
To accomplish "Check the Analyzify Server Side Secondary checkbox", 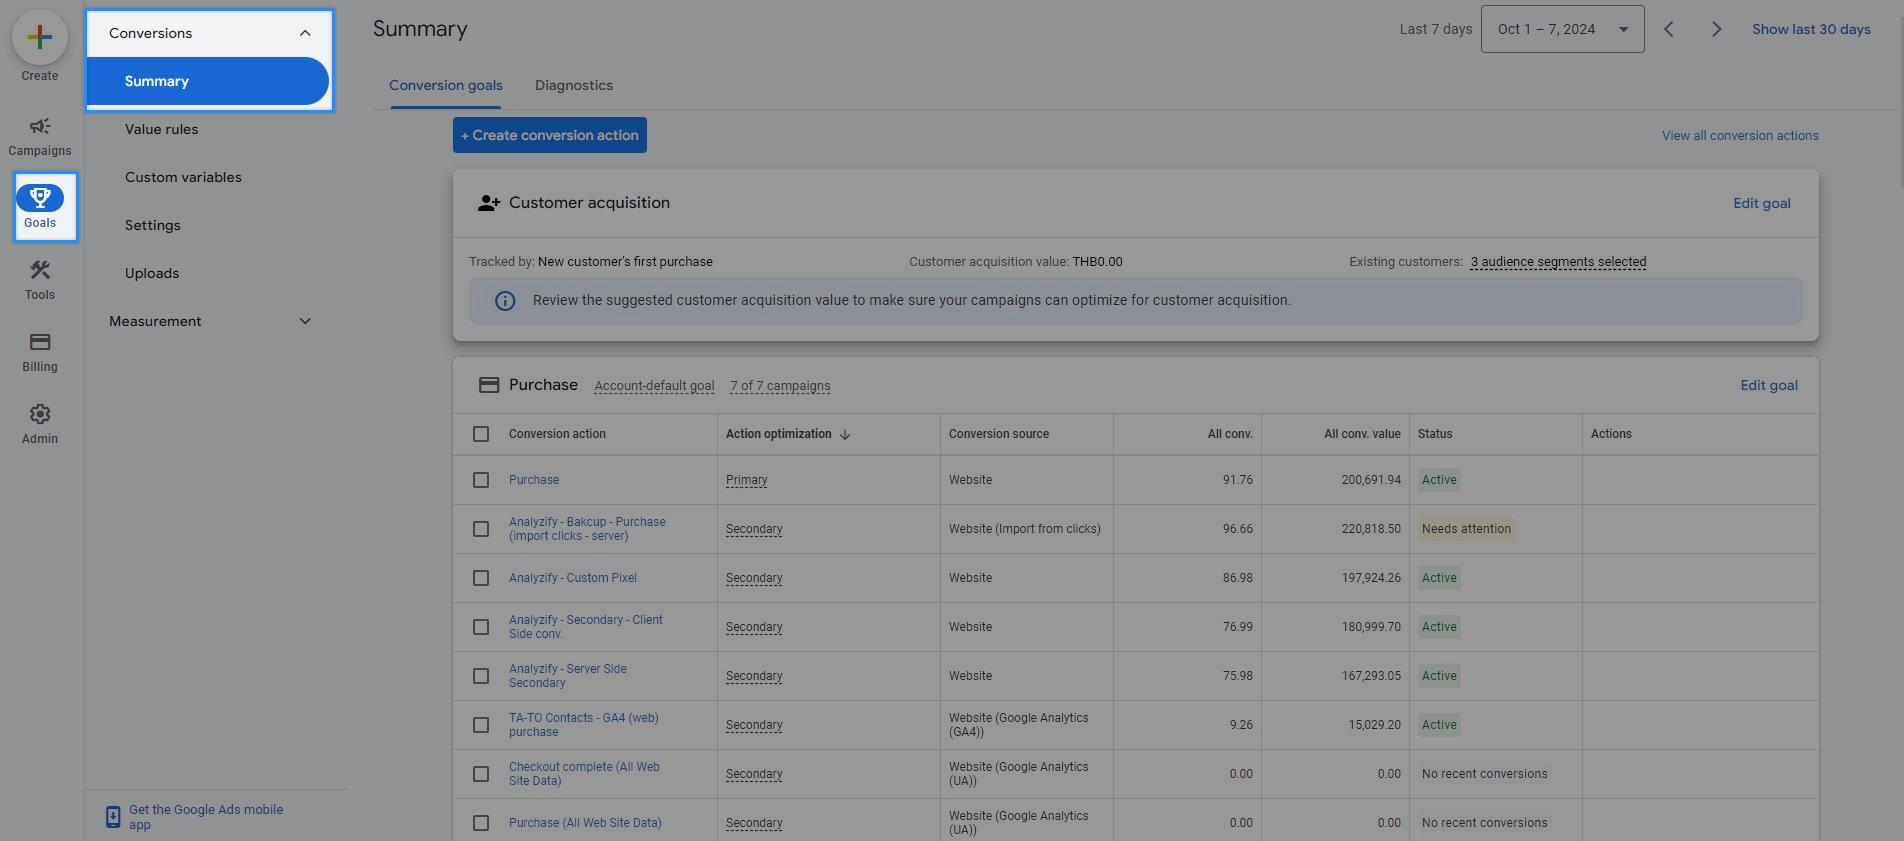I will tap(481, 676).
